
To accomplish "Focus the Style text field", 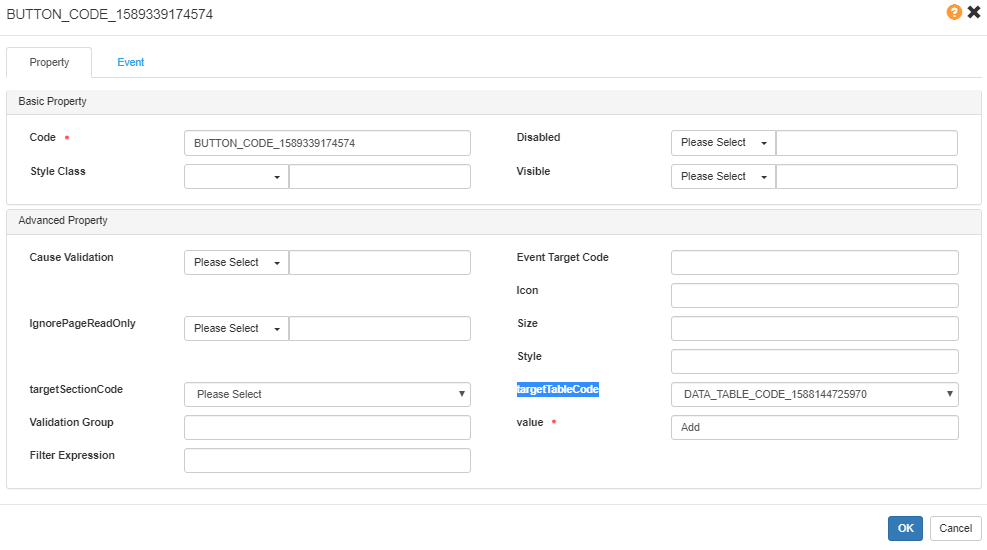I will tap(814, 362).
